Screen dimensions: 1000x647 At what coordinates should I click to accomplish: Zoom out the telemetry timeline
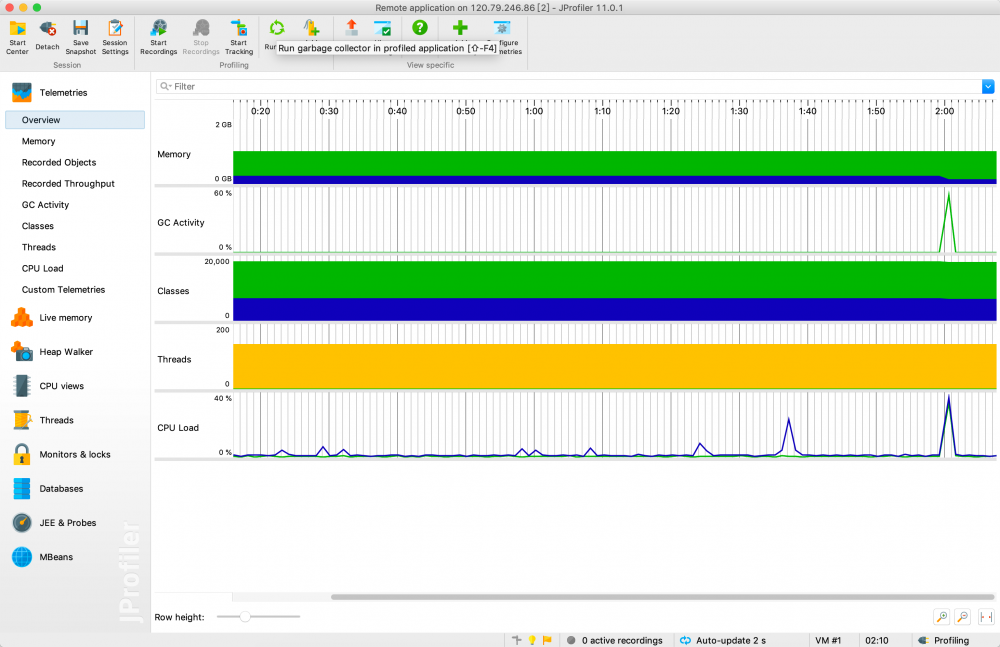(x=962, y=617)
